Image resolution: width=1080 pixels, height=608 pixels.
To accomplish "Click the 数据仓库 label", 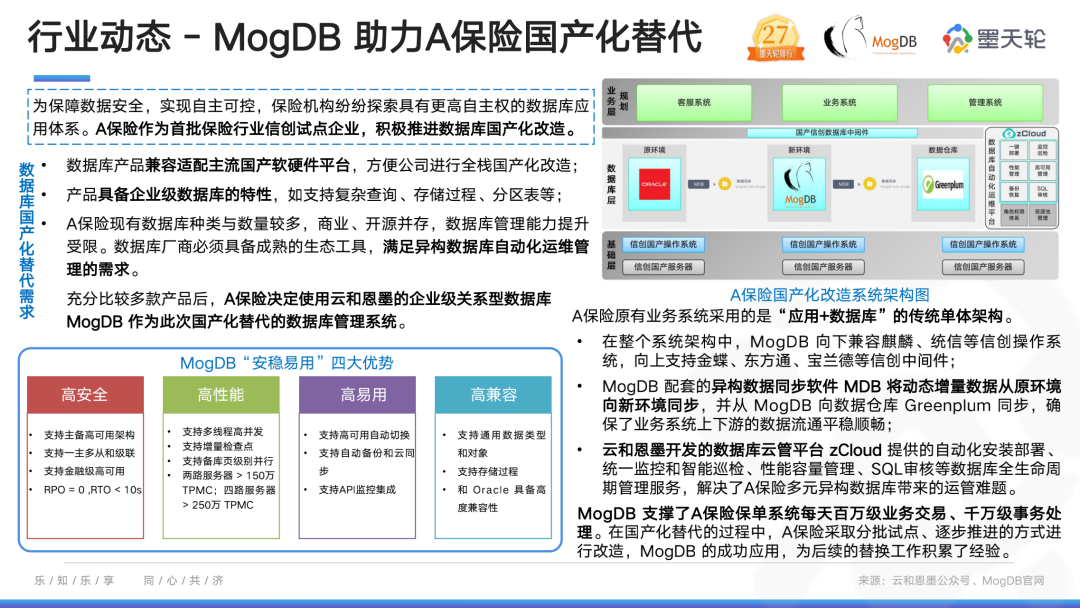I will pos(944,149).
